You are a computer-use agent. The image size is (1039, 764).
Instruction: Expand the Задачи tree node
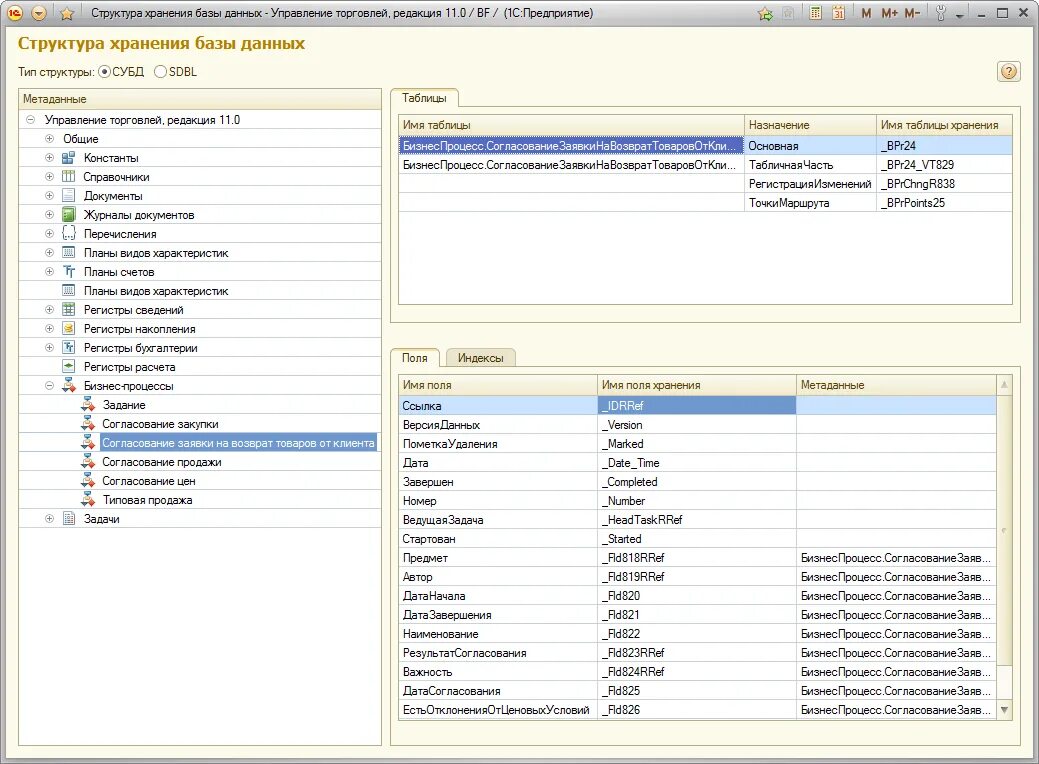(x=49, y=519)
